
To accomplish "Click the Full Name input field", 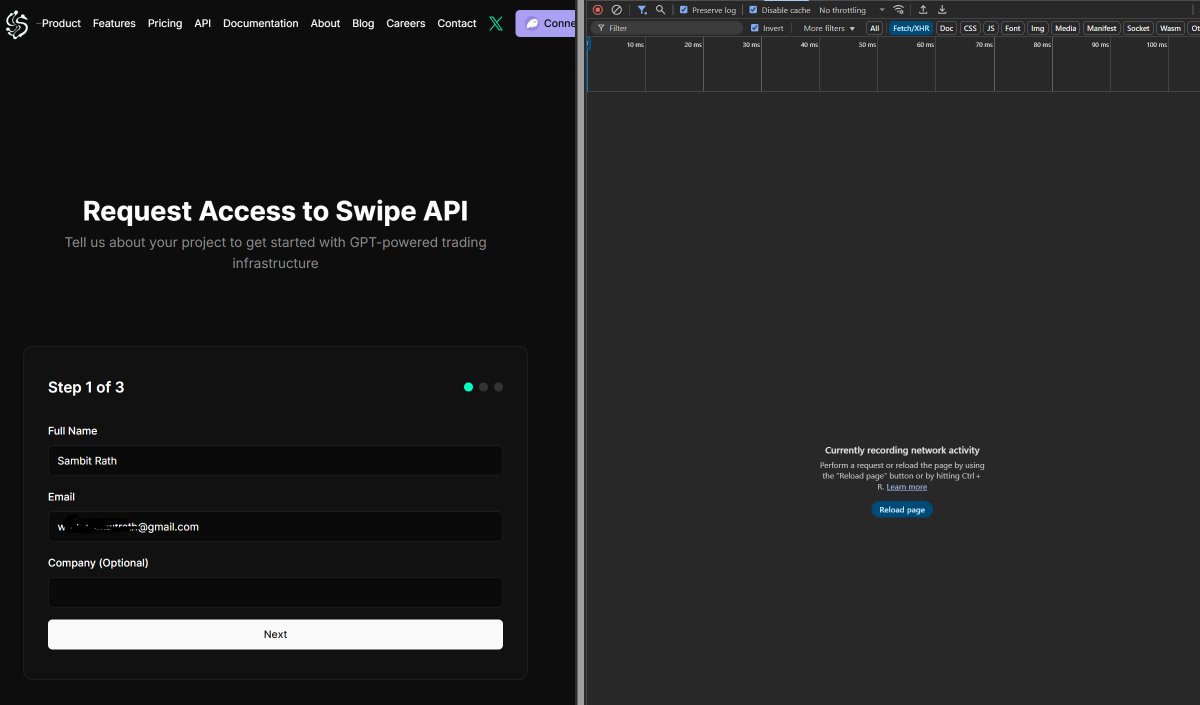I will pyautogui.click(x=275, y=460).
